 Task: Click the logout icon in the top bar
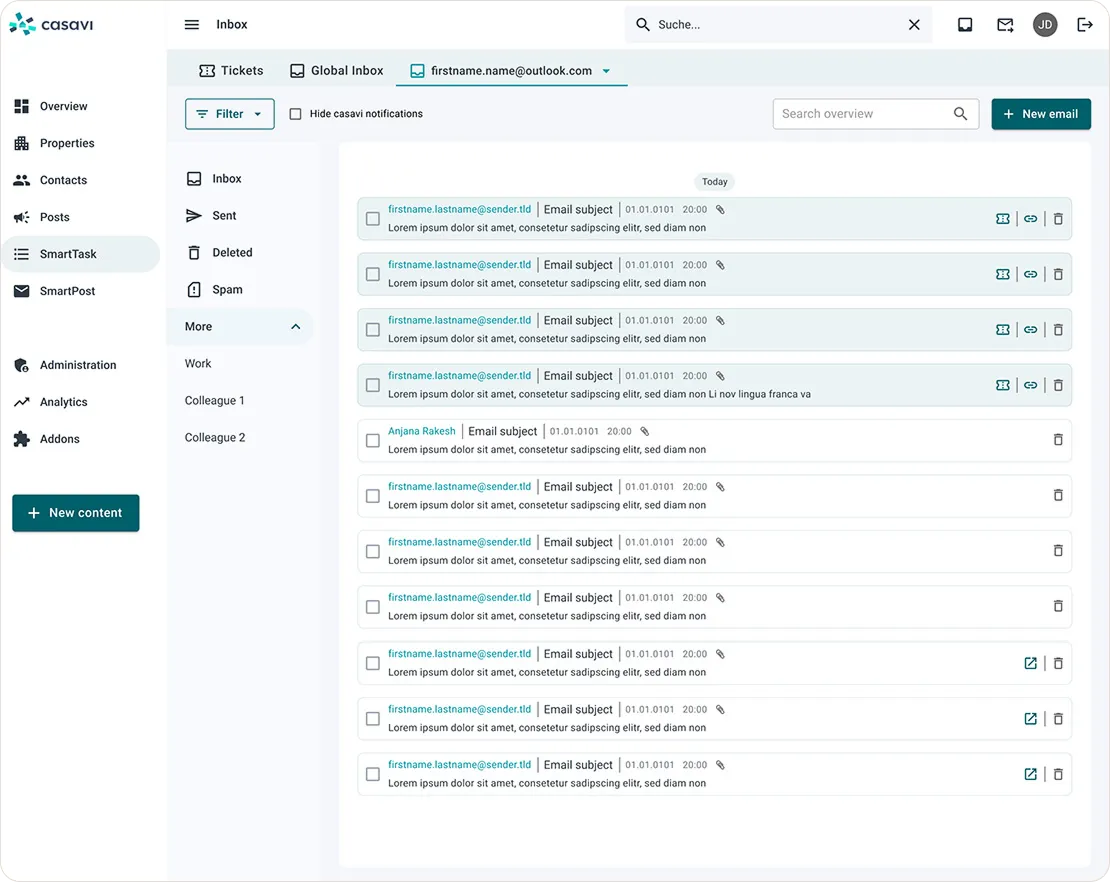click(1085, 25)
